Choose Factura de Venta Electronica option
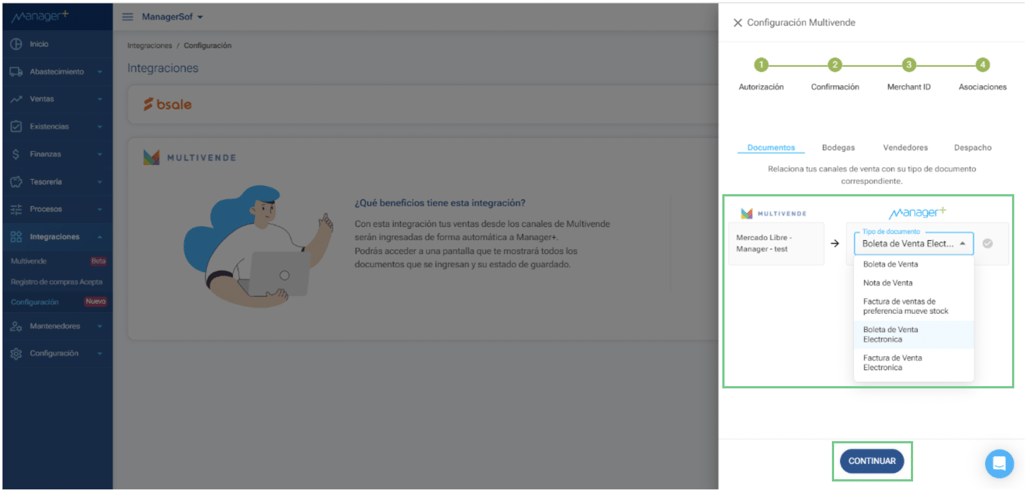The height and width of the screenshot is (493, 1032). [x=914, y=363]
